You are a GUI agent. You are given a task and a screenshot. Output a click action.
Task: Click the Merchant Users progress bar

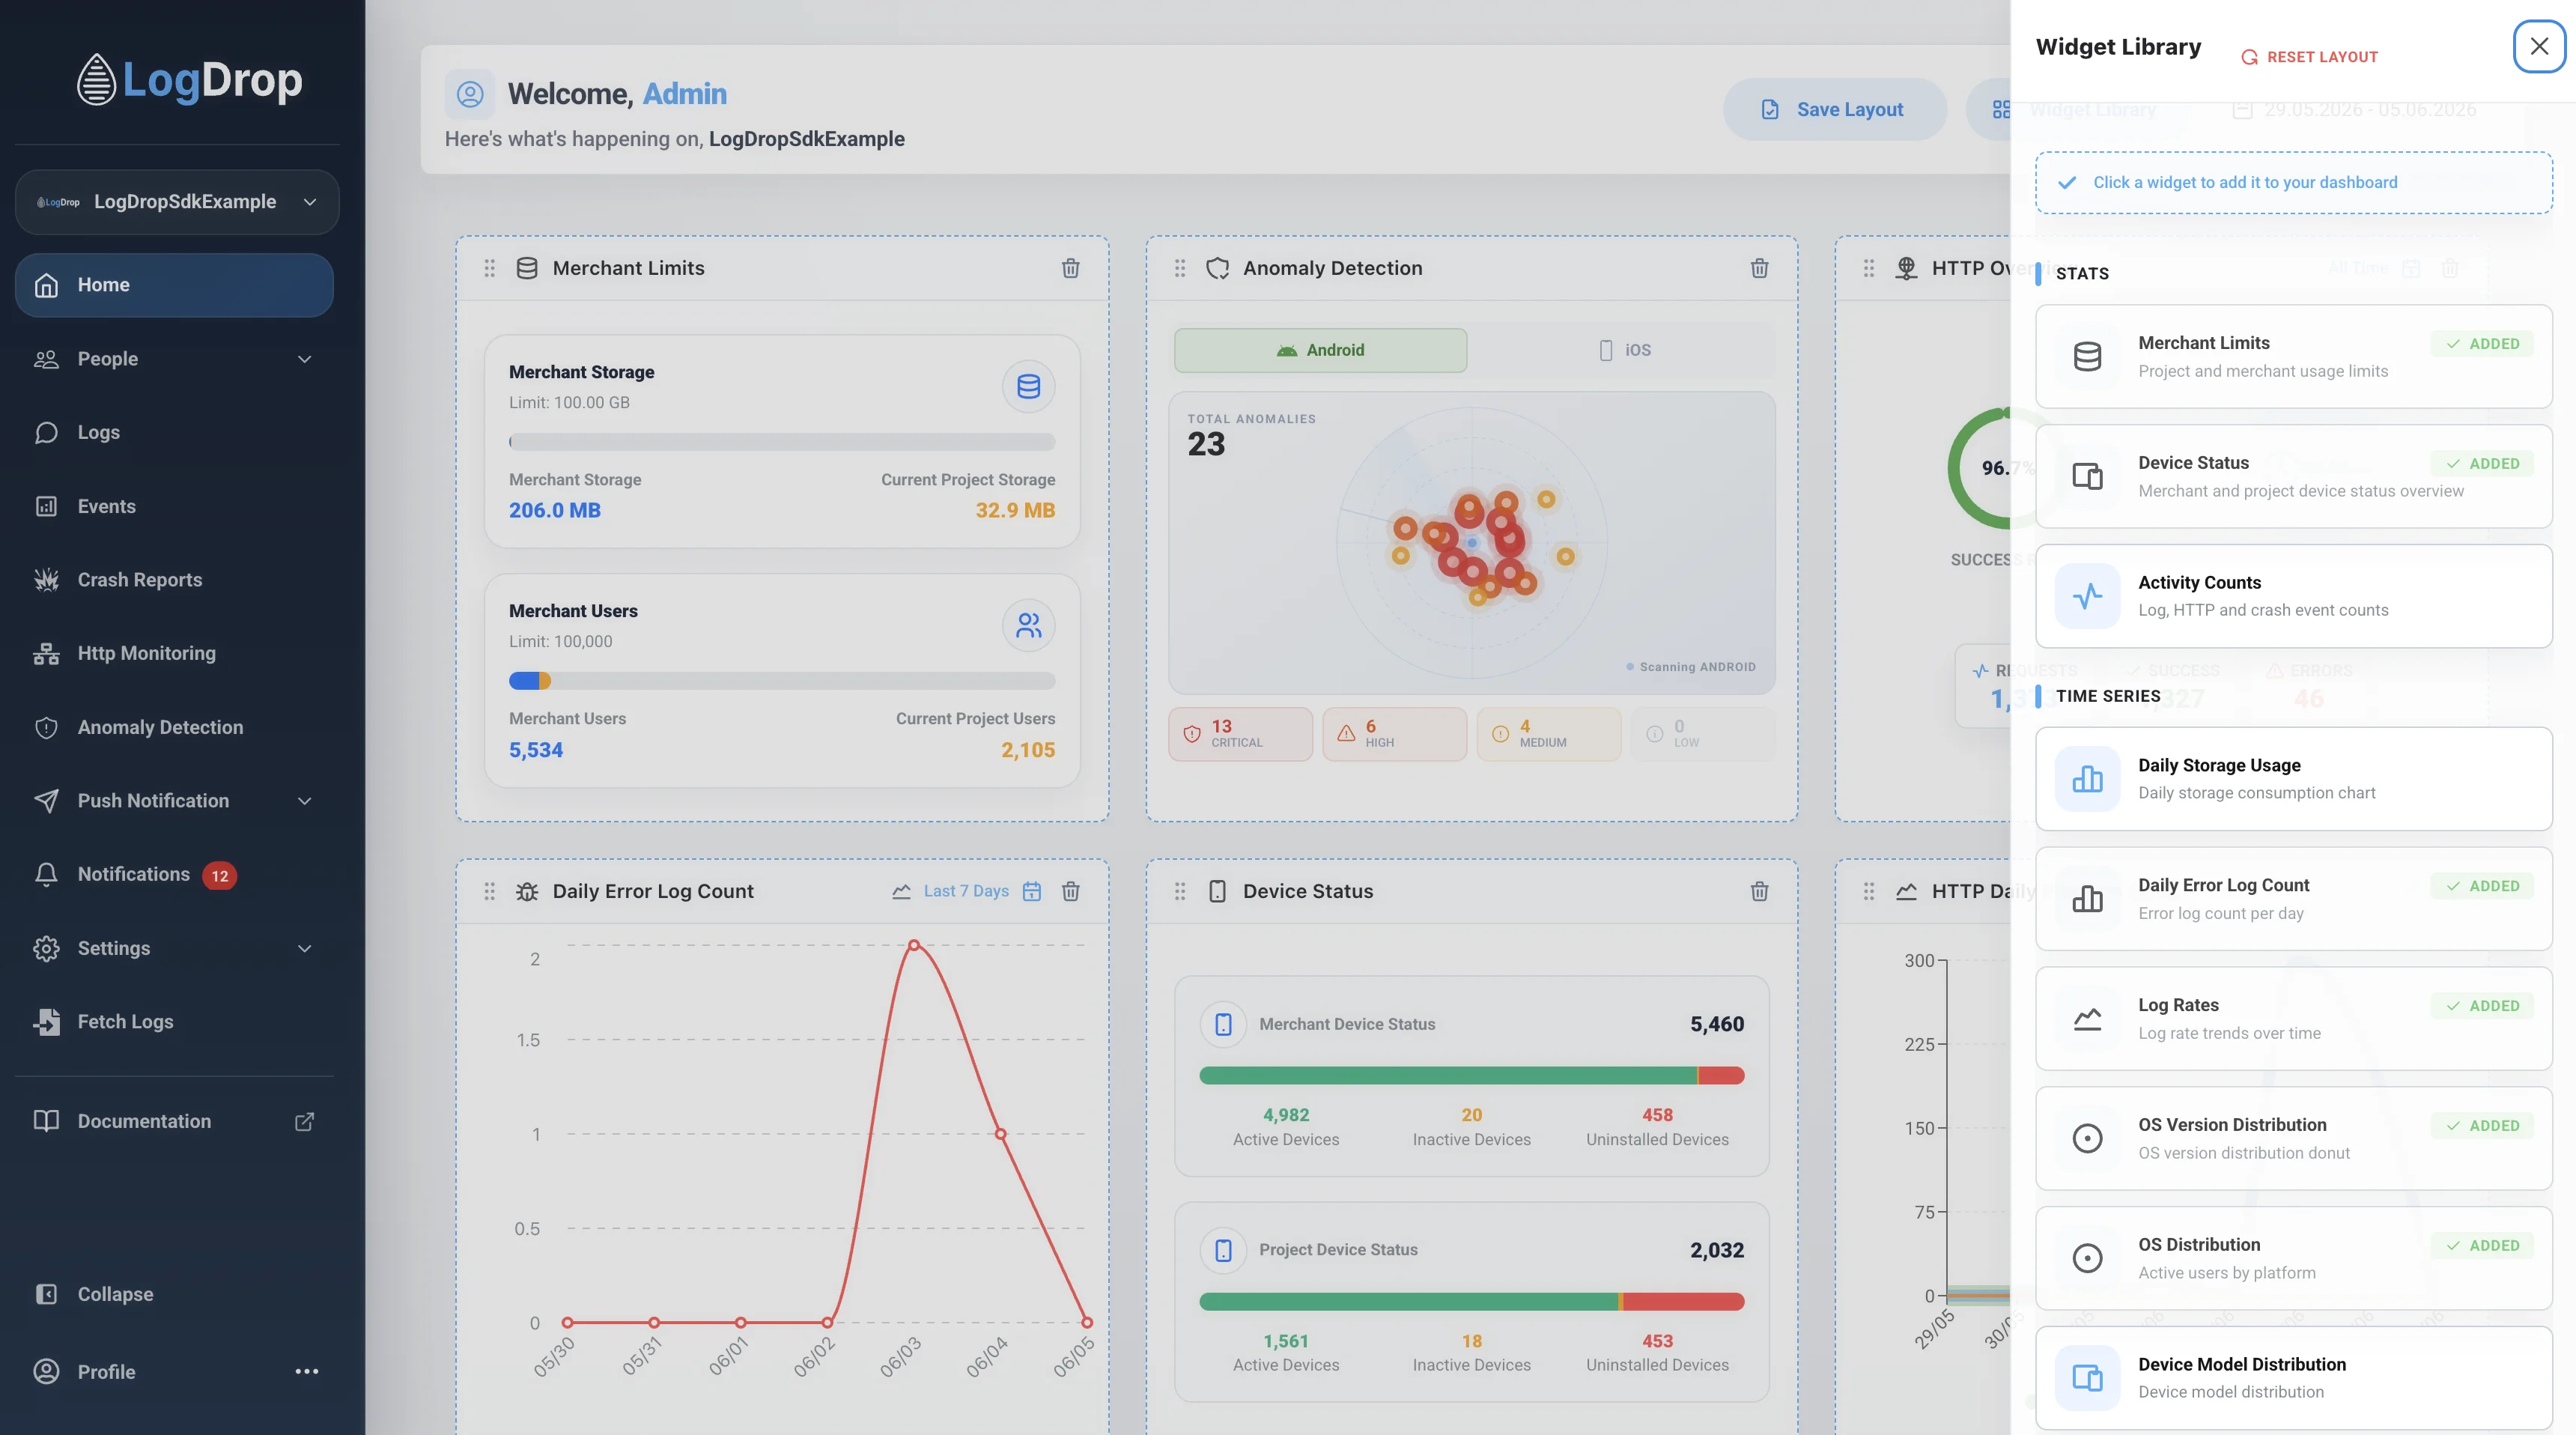click(782, 681)
